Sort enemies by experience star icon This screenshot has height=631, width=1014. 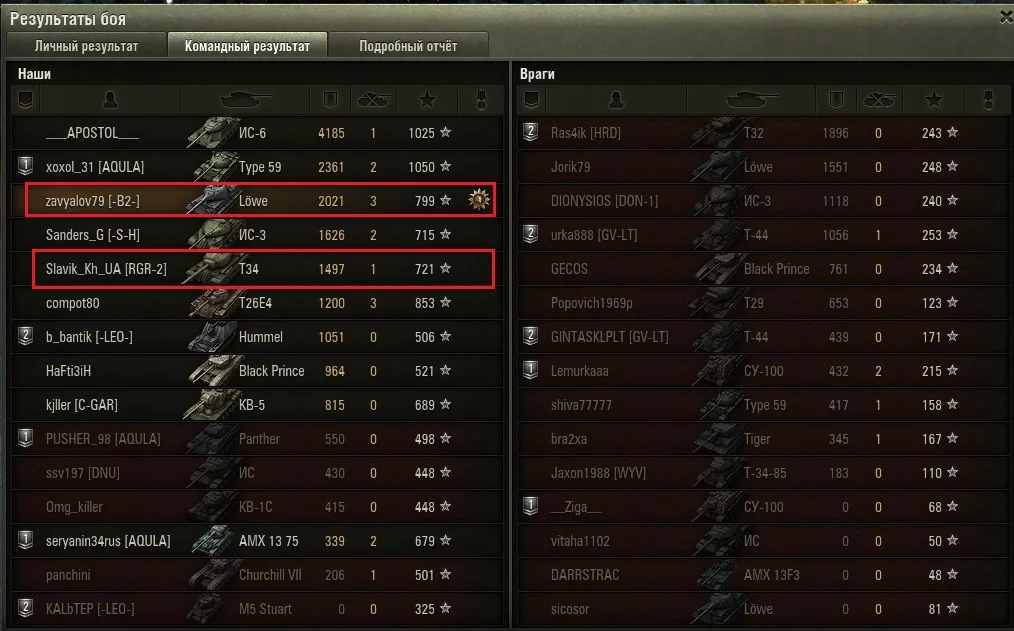933,100
